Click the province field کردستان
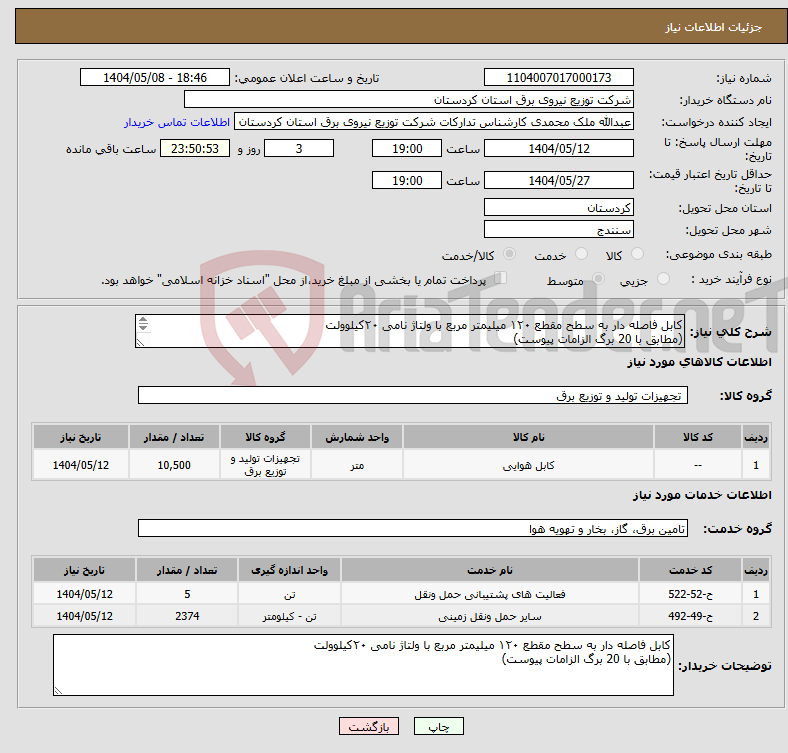Image resolution: width=788 pixels, height=753 pixels. tap(559, 207)
